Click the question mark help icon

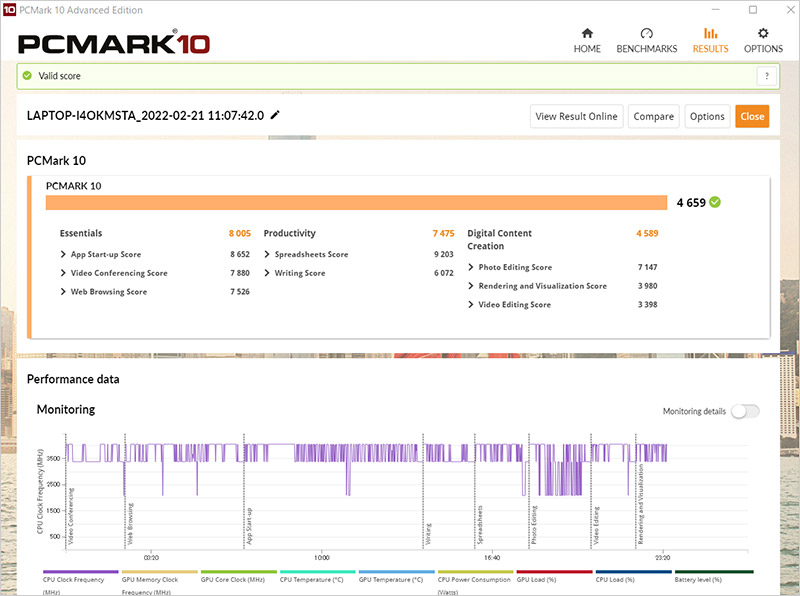(x=766, y=76)
